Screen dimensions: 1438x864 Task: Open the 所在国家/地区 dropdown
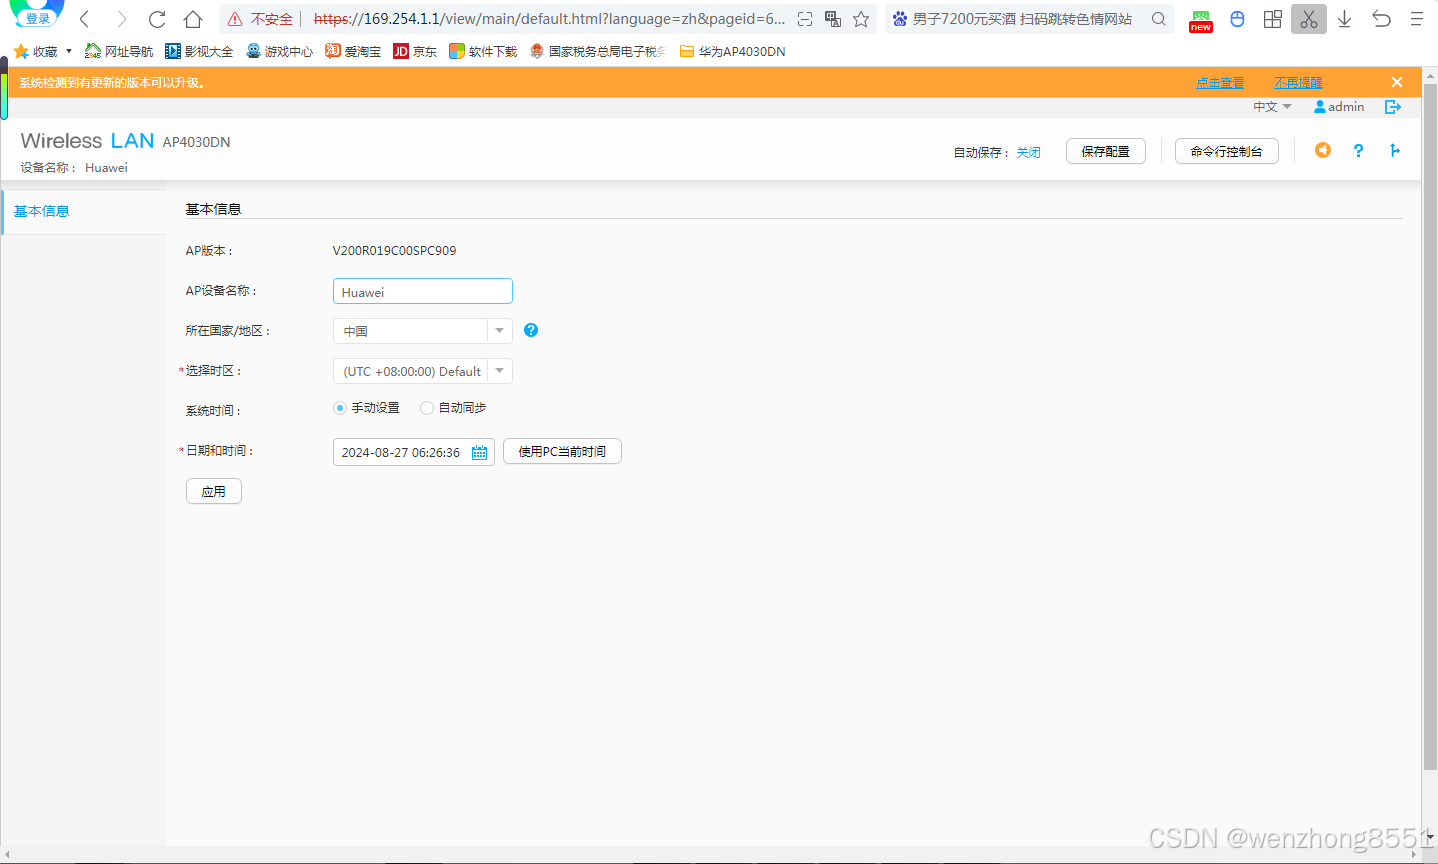coord(499,330)
